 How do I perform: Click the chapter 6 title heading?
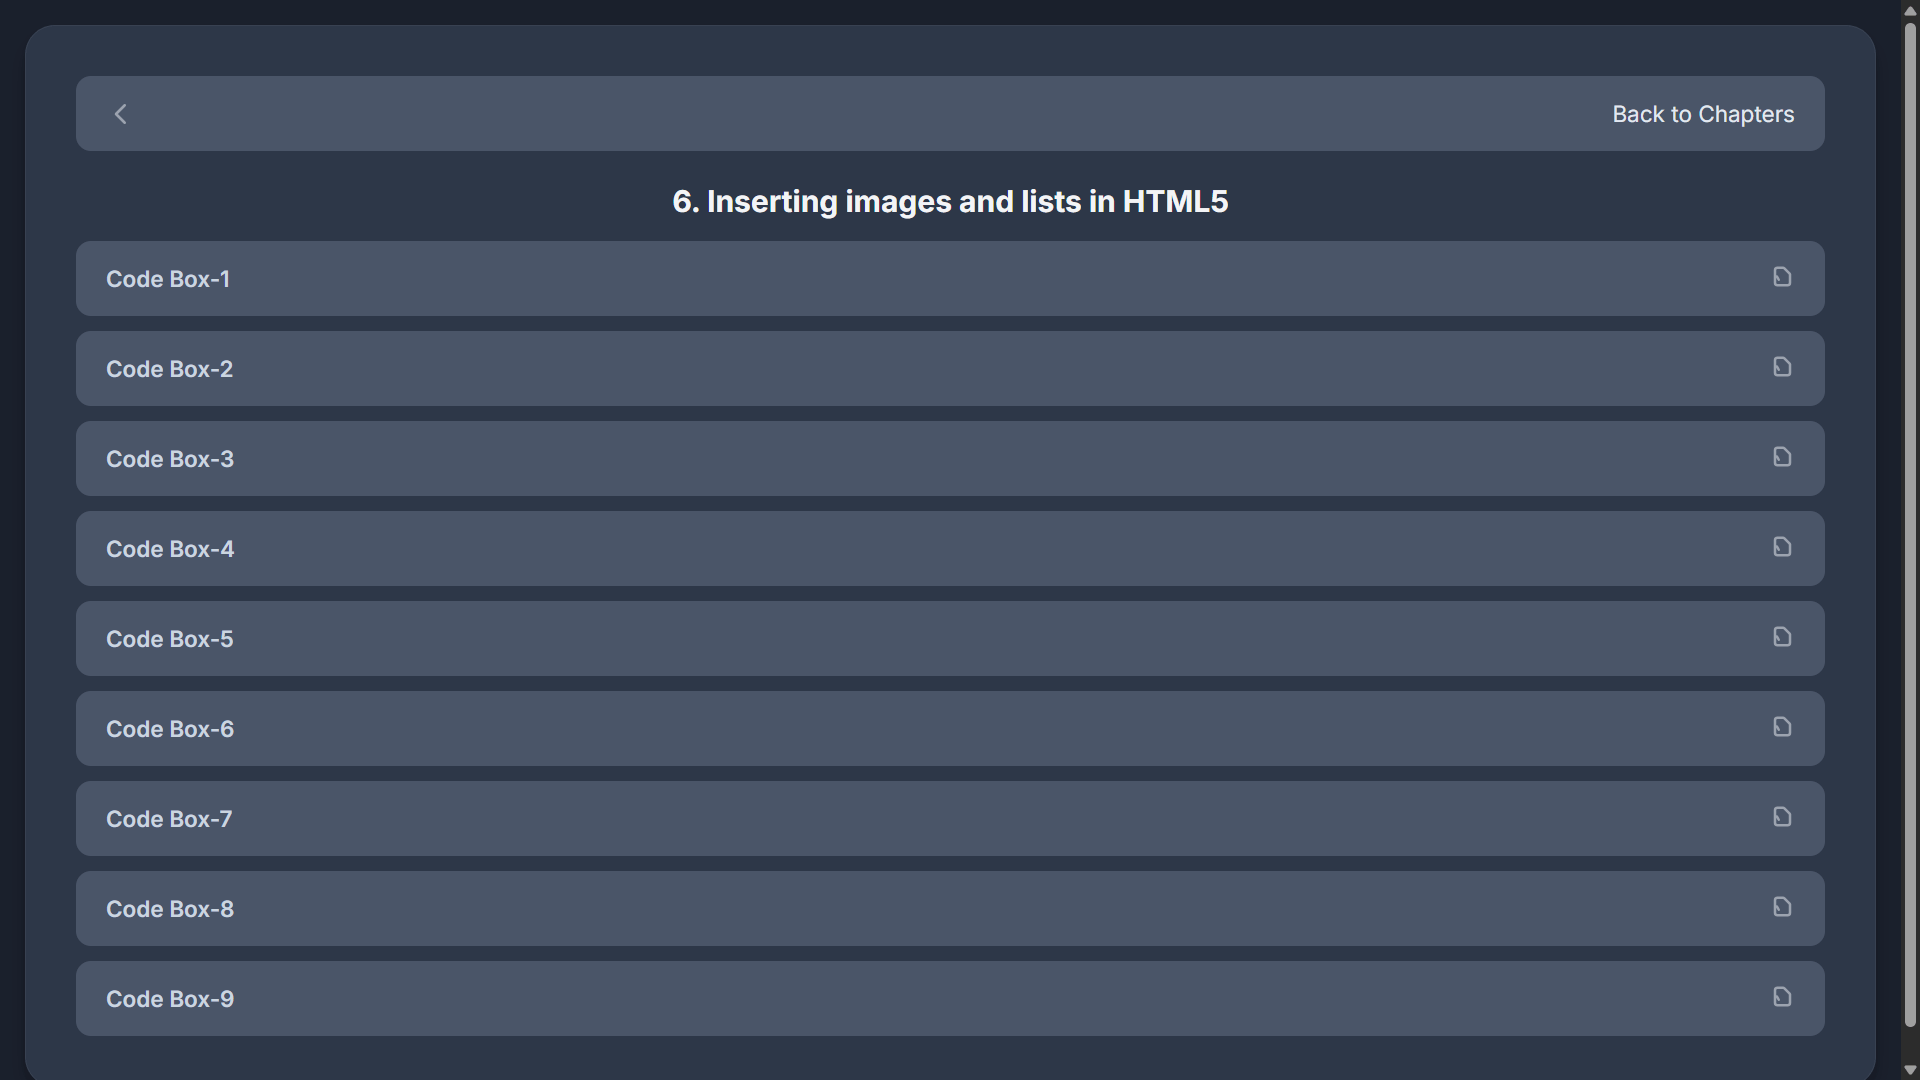[x=950, y=202]
